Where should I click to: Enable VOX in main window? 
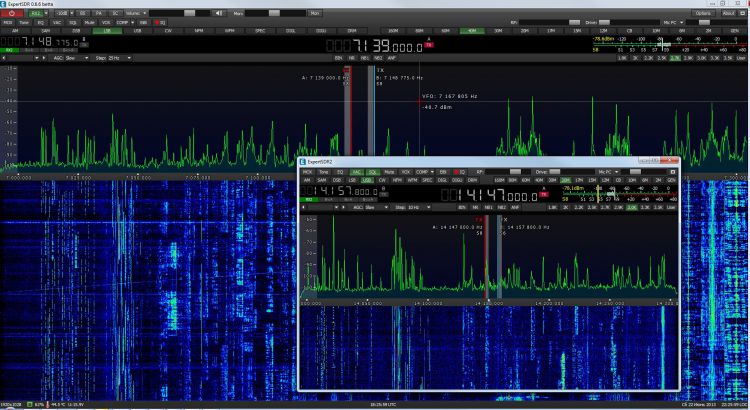coord(106,22)
